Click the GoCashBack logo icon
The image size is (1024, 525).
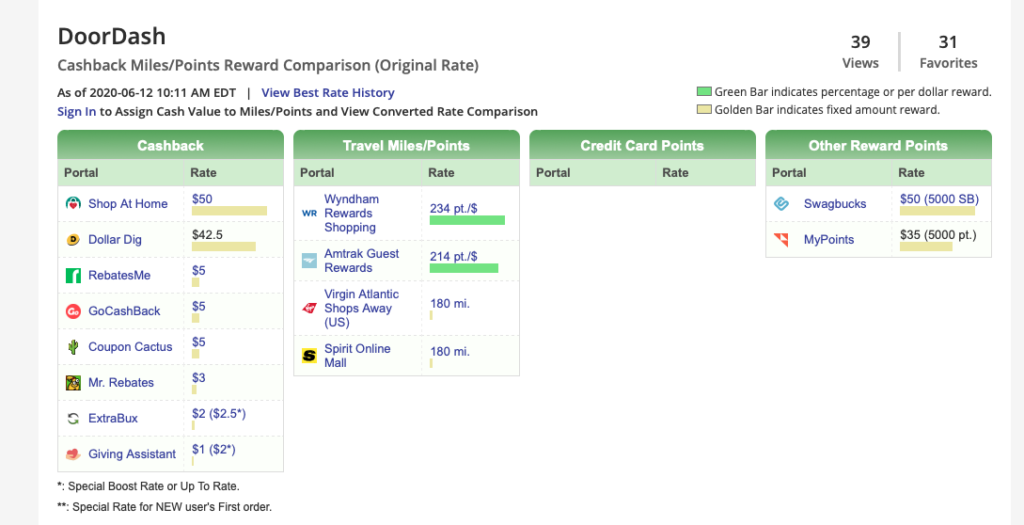(x=73, y=311)
